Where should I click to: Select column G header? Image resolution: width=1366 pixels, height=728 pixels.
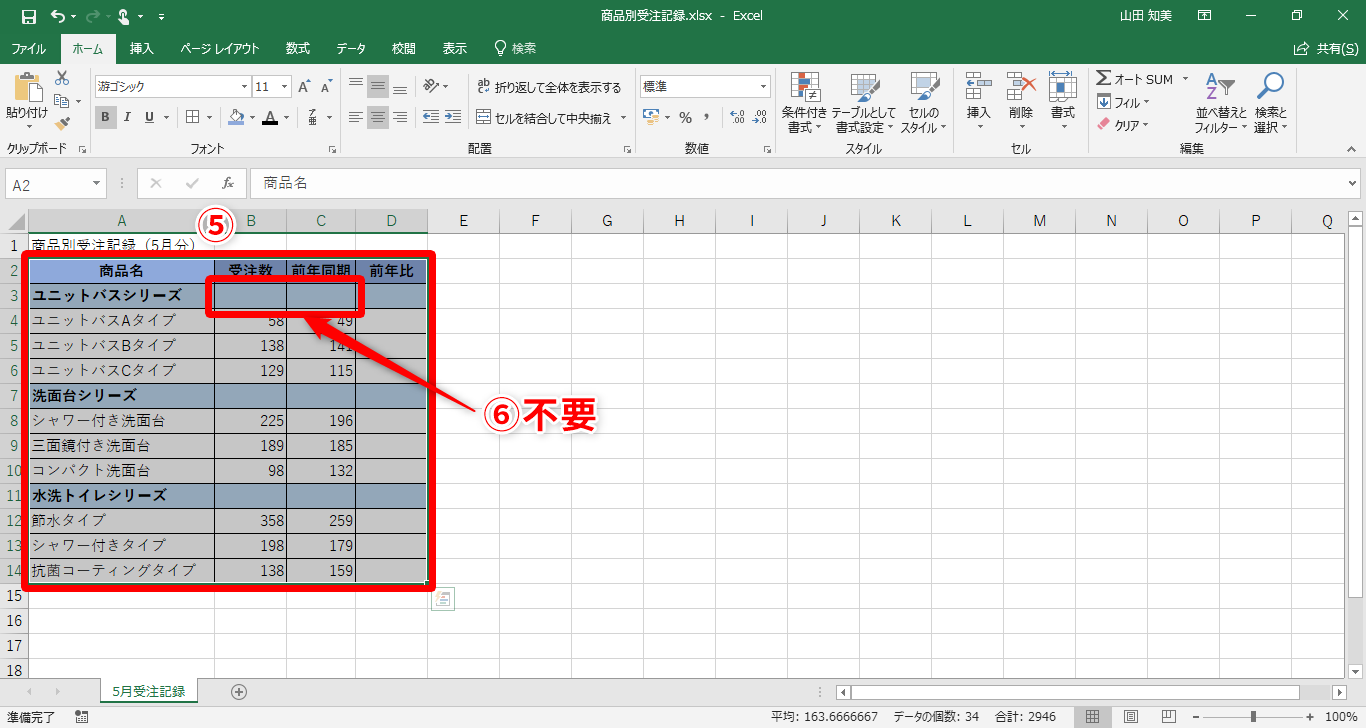point(607,221)
